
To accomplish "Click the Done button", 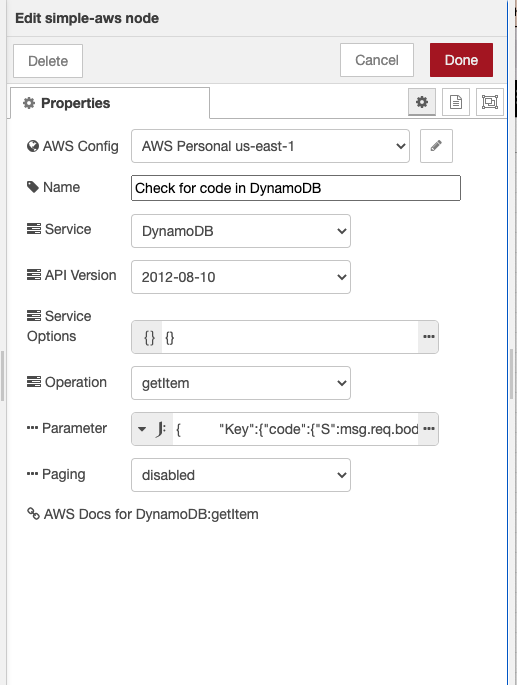I will 461,60.
